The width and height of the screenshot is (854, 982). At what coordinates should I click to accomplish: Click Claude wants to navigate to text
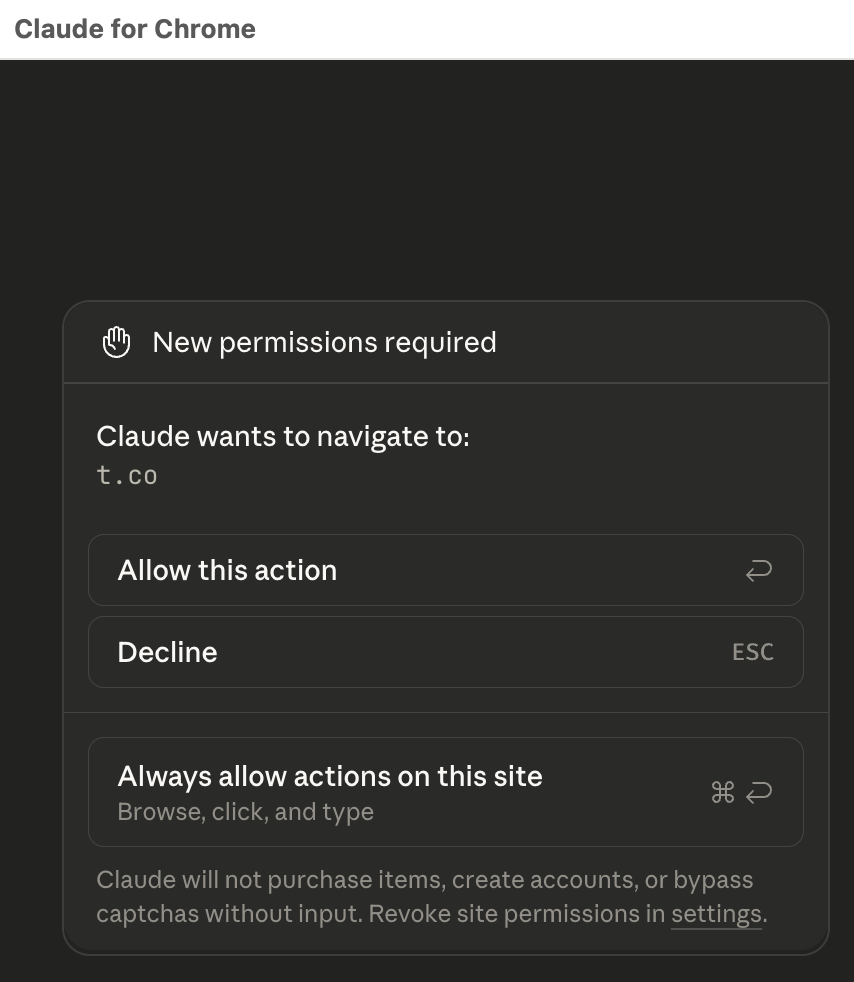tap(281, 436)
